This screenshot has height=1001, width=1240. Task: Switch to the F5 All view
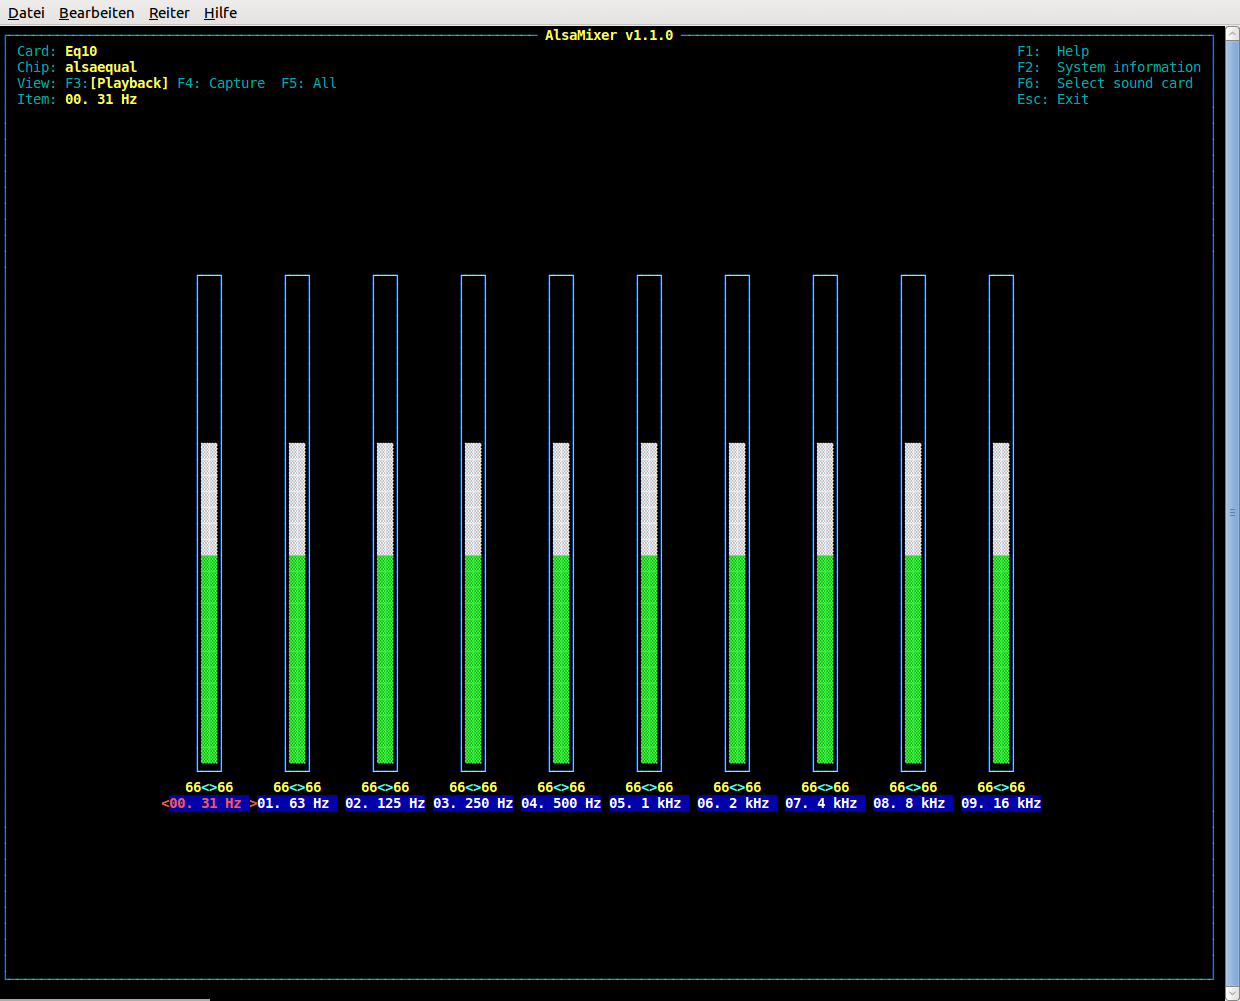[x=309, y=83]
